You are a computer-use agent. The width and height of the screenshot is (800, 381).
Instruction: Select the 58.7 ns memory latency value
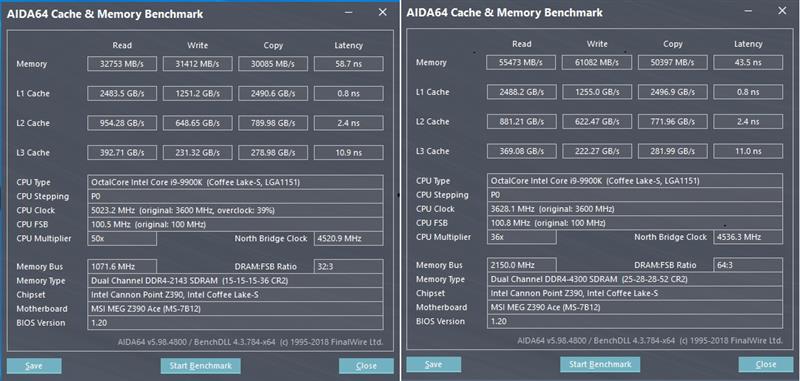coord(348,64)
